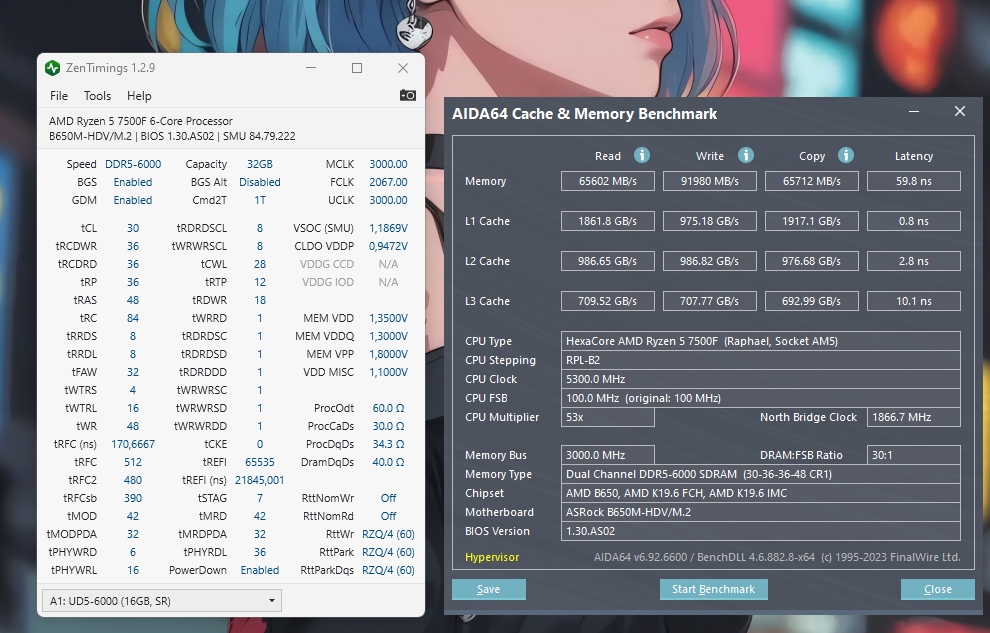Click the CPU Type field HexaCore AMD Ryzen
Image resolution: width=990 pixels, height=633 pixels.
tap(761, 341)
